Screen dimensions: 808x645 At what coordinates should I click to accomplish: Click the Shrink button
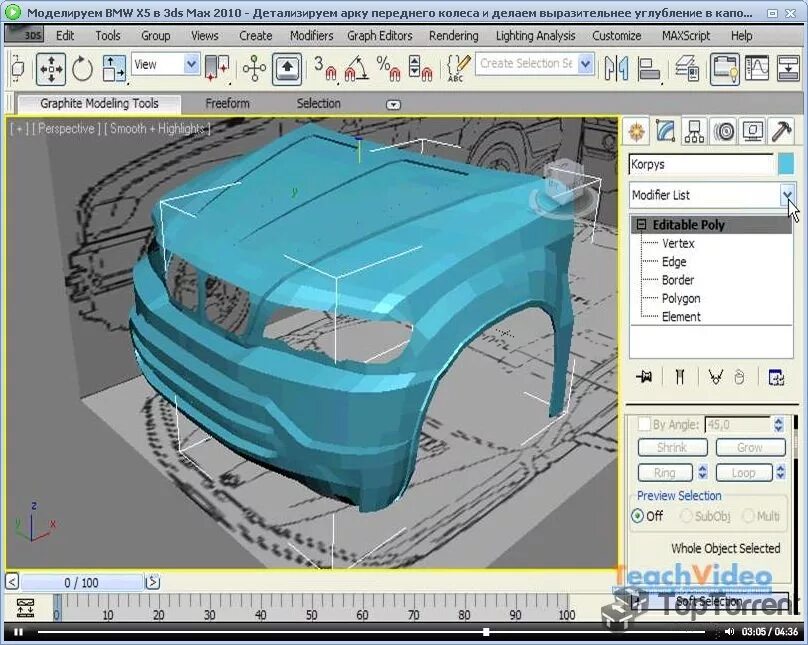(x=672, y=447)
